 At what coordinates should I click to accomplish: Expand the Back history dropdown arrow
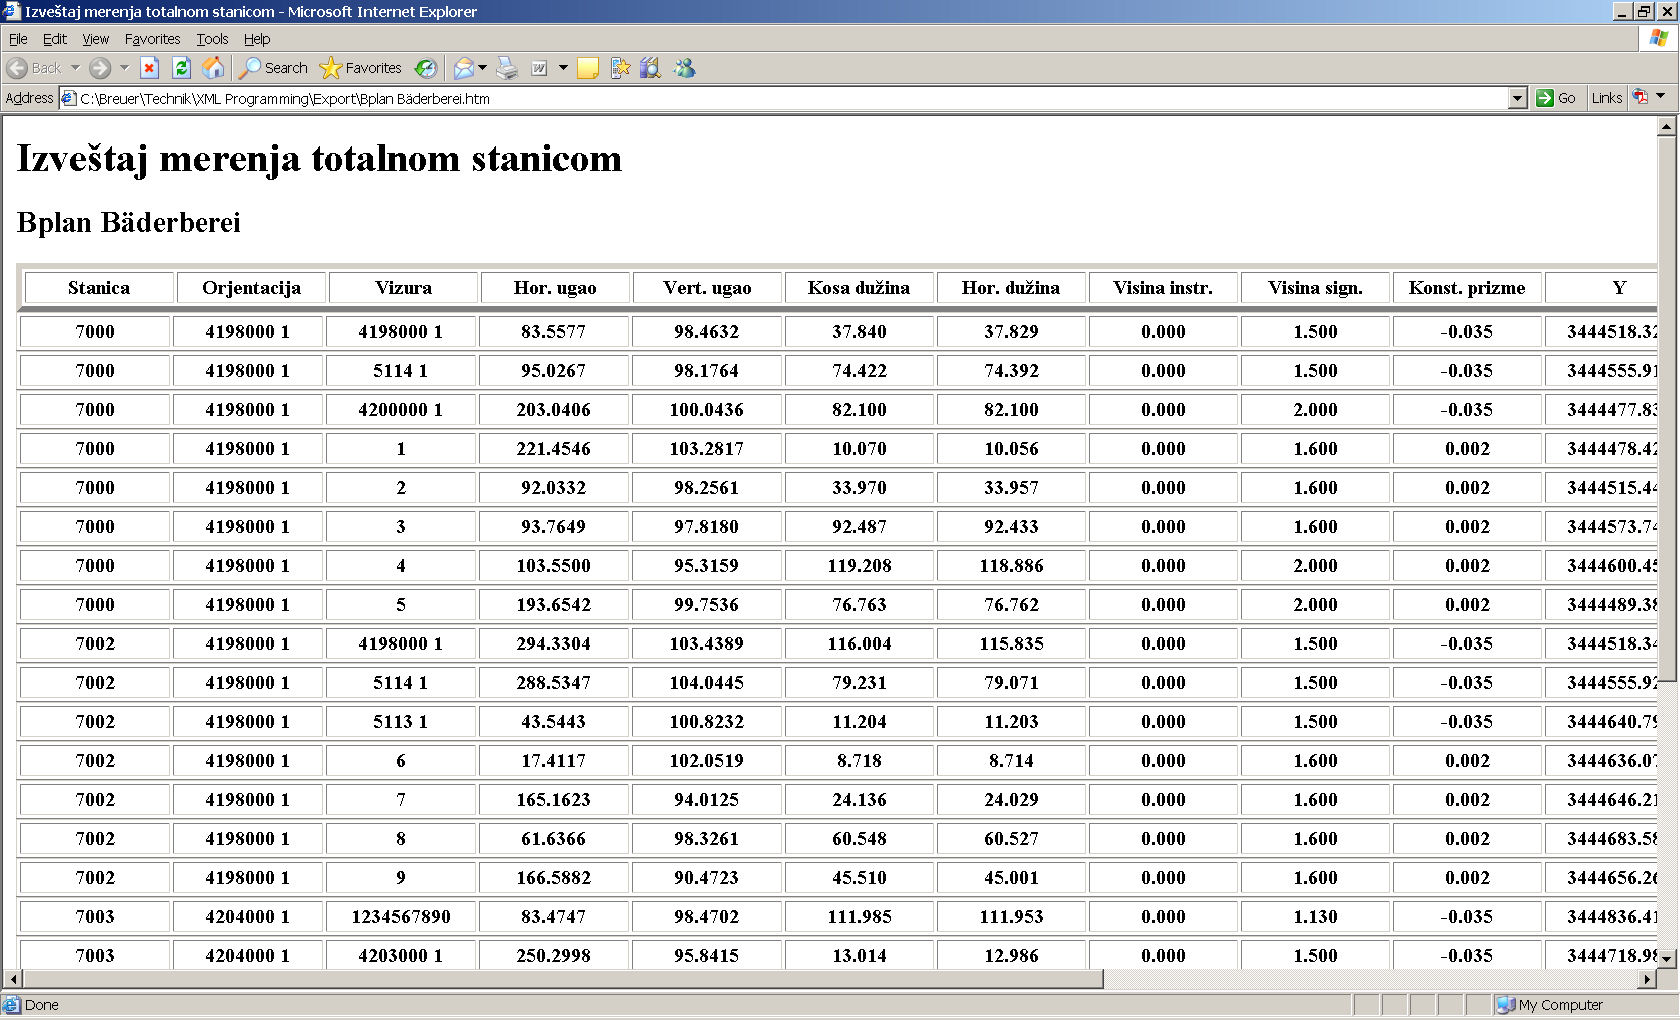(x=74, y=68)
